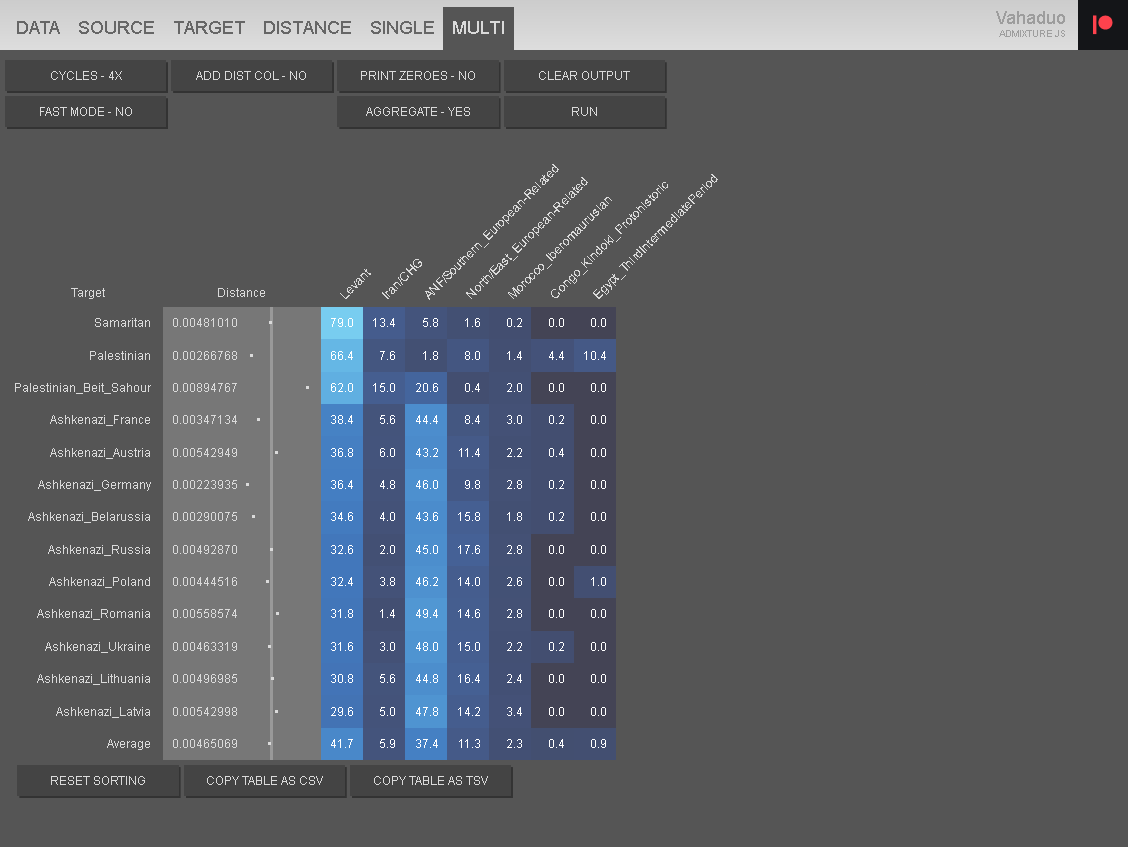Screen dimensions: 1128x847
Task: Click COPY TABLE AS TSV
Action: click(431, 781)
